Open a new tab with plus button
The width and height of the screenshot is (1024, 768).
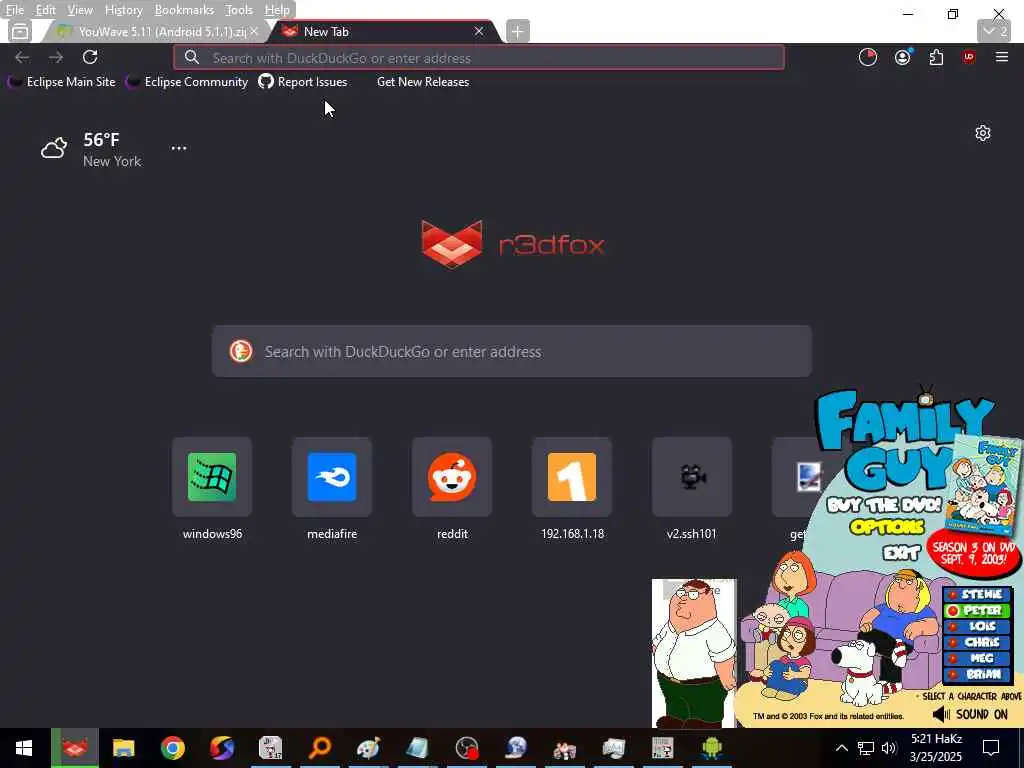pos(517,31)
